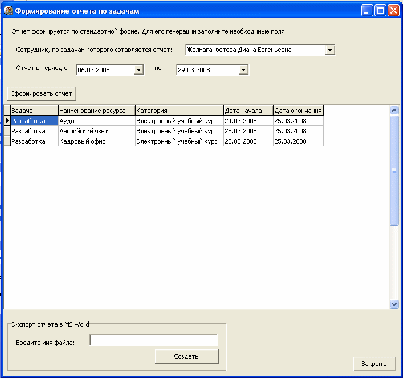The image size is (404, 379).
Task: Click the Задача column header
Action: pos(34,110)
